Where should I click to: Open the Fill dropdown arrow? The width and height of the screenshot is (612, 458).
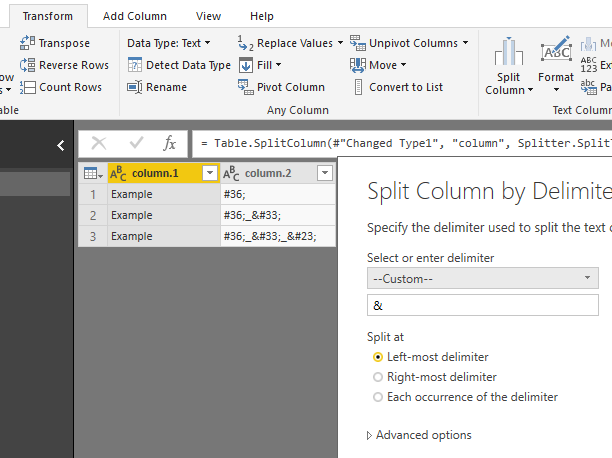pyautogui.click(x=278, y=64)
